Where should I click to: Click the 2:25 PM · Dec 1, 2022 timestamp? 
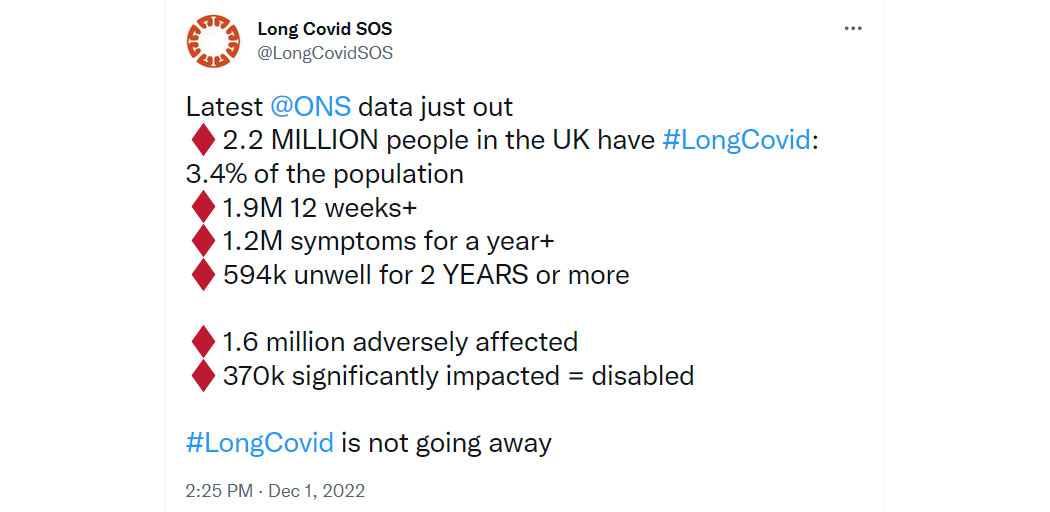(x=275, y=491)
